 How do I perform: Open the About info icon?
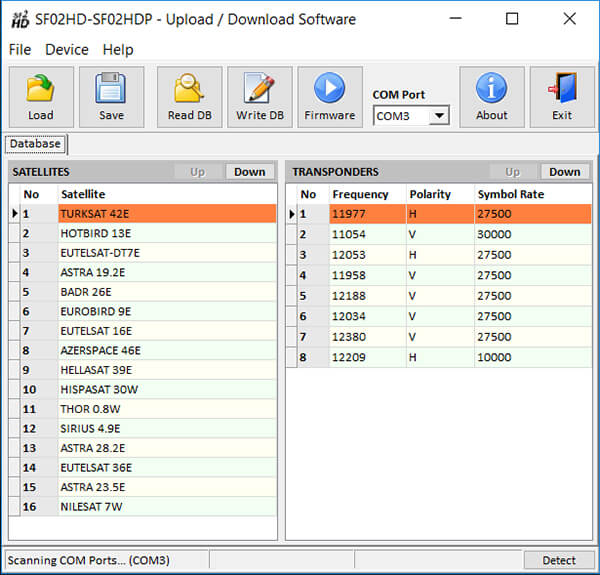[491, 90]
